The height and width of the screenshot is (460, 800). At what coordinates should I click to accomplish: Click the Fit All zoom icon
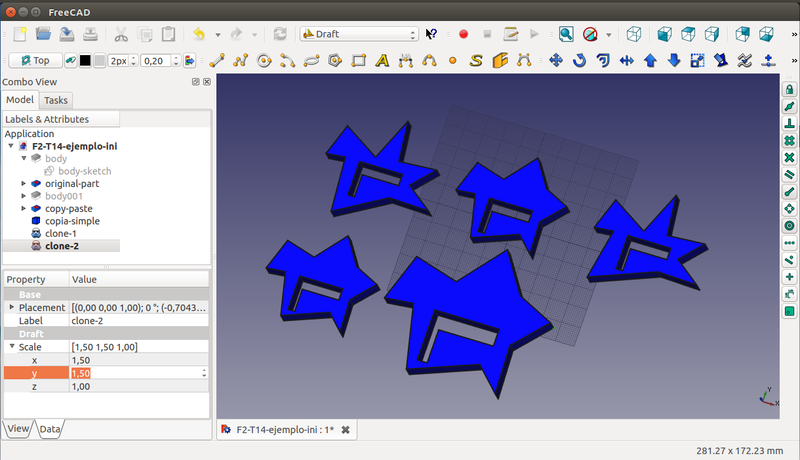pyautogui.click(x=566, y=34)
